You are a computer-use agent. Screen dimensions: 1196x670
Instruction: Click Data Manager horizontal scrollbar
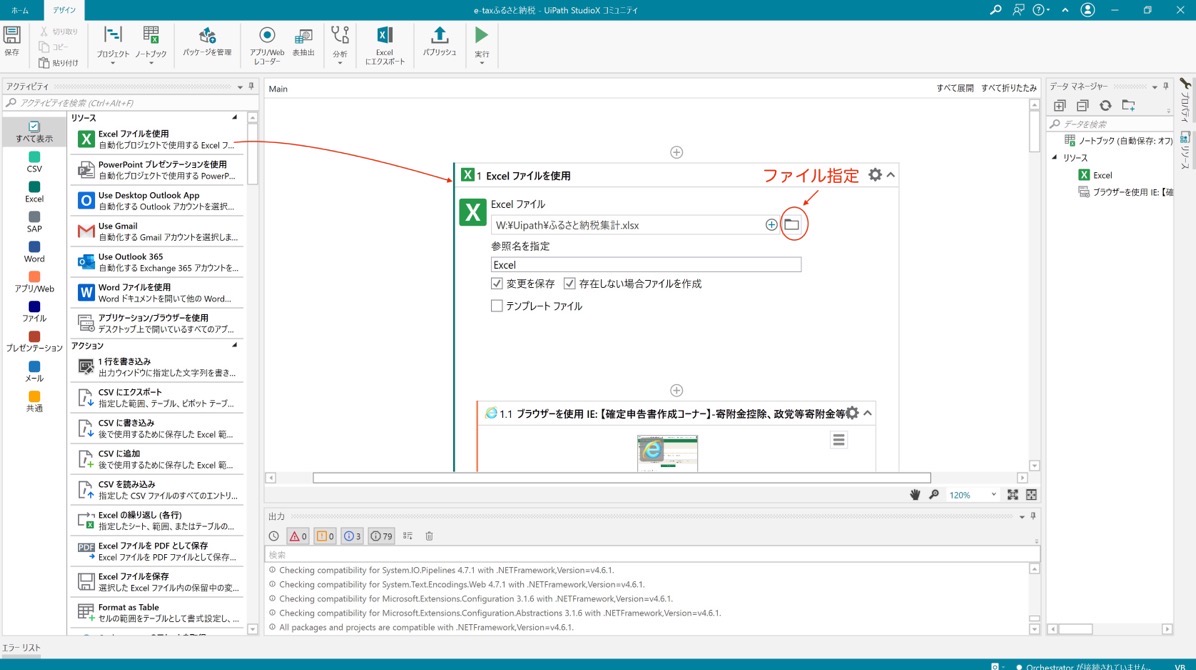1075,629
